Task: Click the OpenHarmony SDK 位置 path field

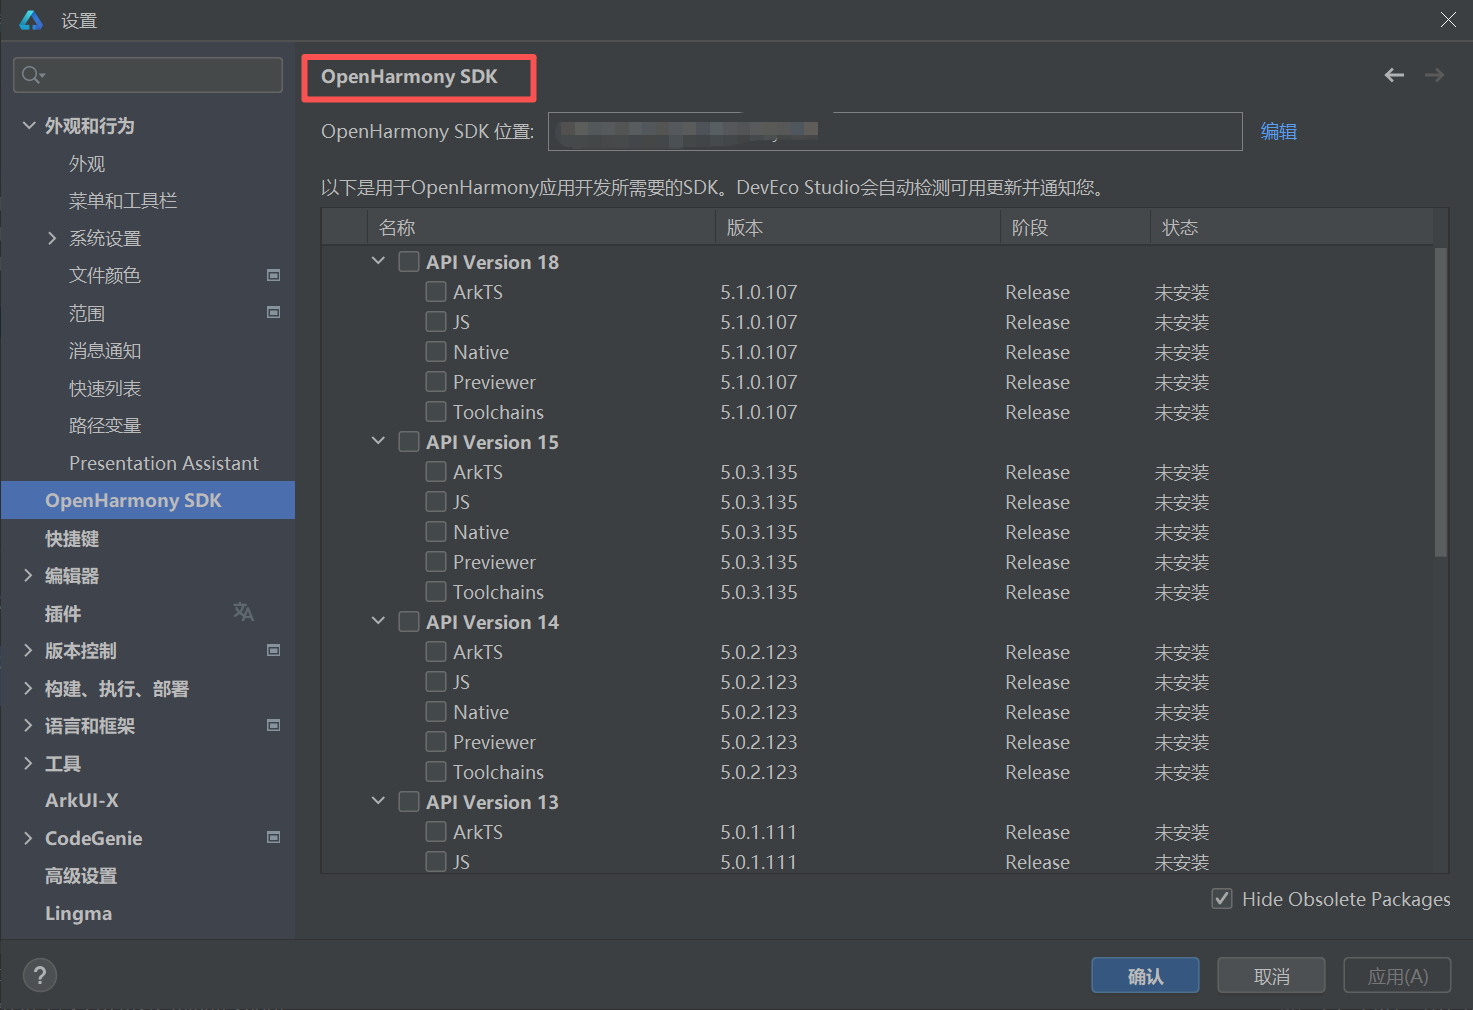Action: [x=895, y=131]
